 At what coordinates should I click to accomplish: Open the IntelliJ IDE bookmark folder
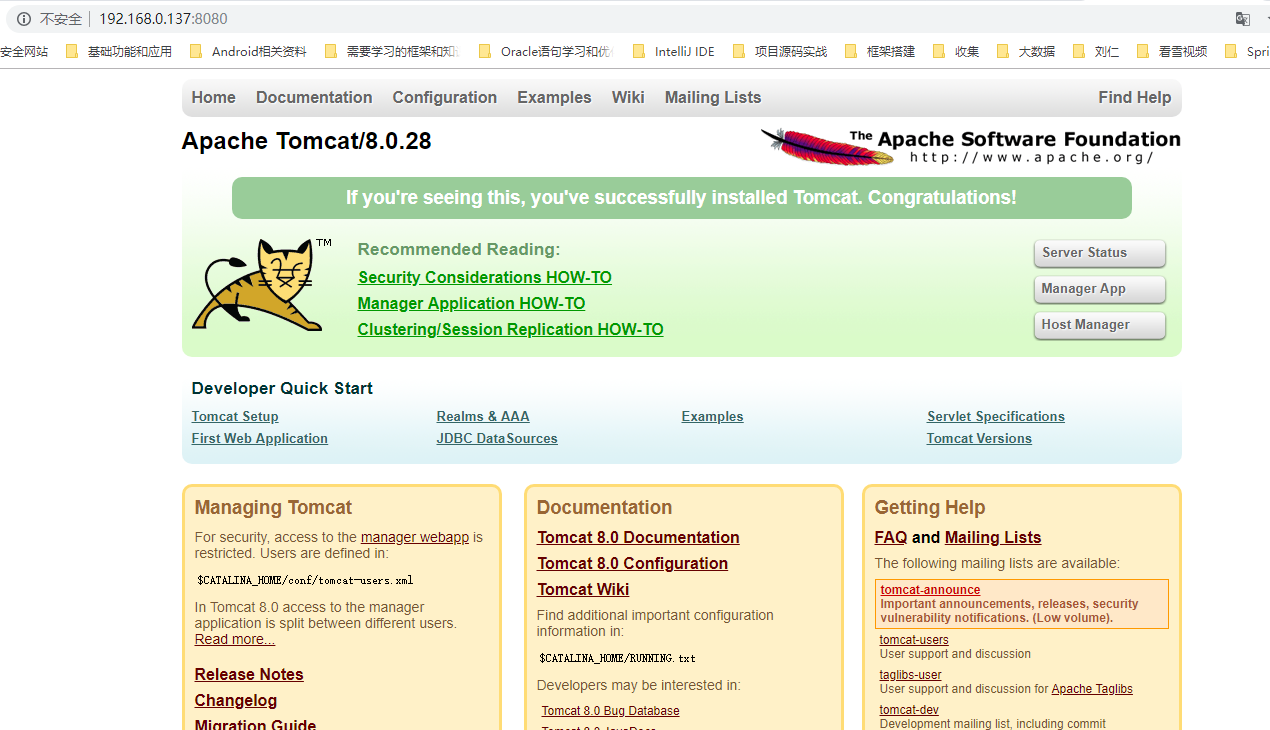[674, 51]
